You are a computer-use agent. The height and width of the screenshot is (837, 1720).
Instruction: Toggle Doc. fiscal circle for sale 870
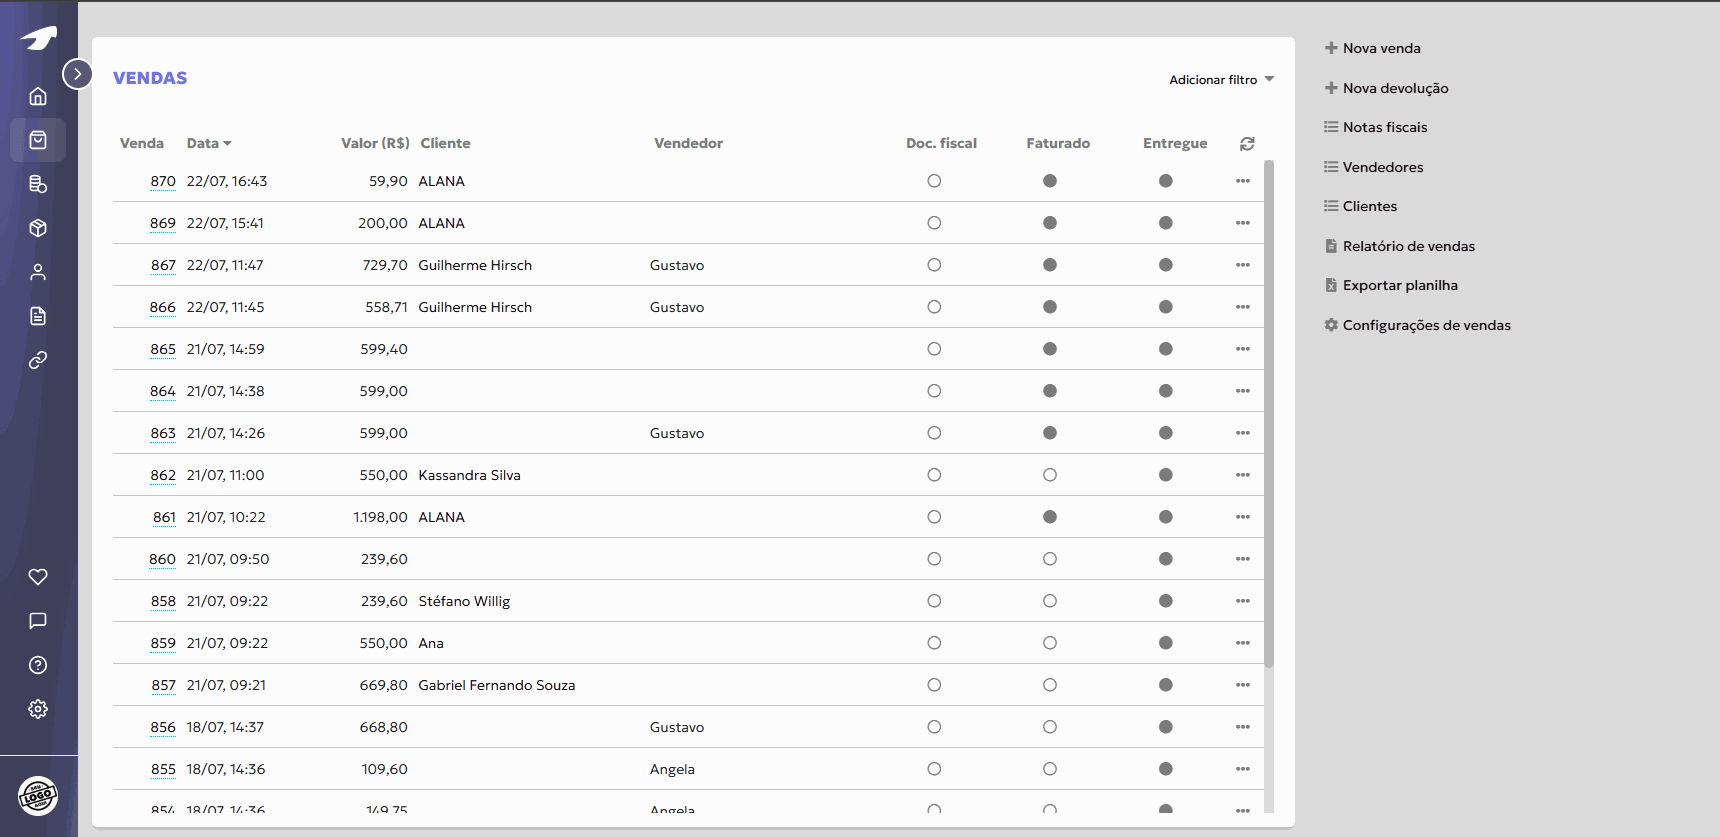934,181
